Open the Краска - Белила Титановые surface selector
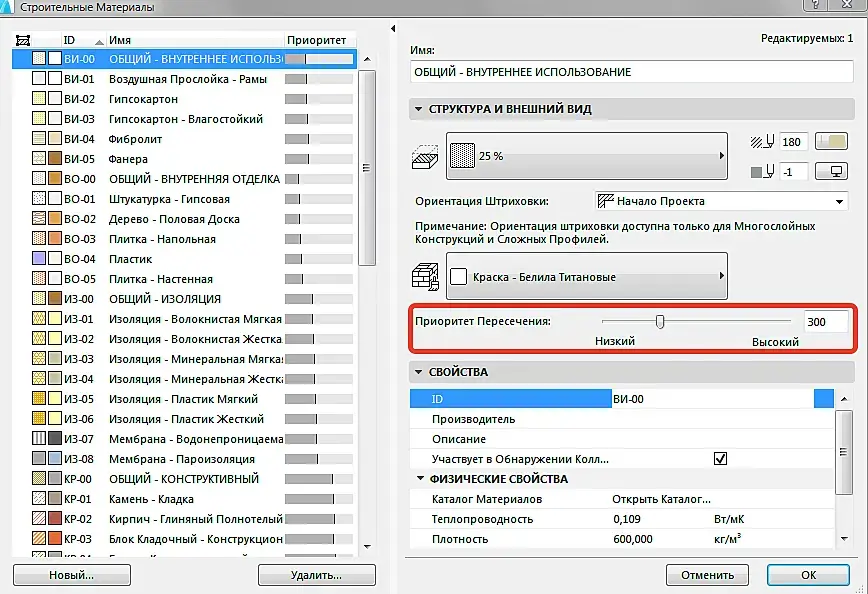Image resolution: width=868 pixels, height=594 pixels. click(587, 276)
